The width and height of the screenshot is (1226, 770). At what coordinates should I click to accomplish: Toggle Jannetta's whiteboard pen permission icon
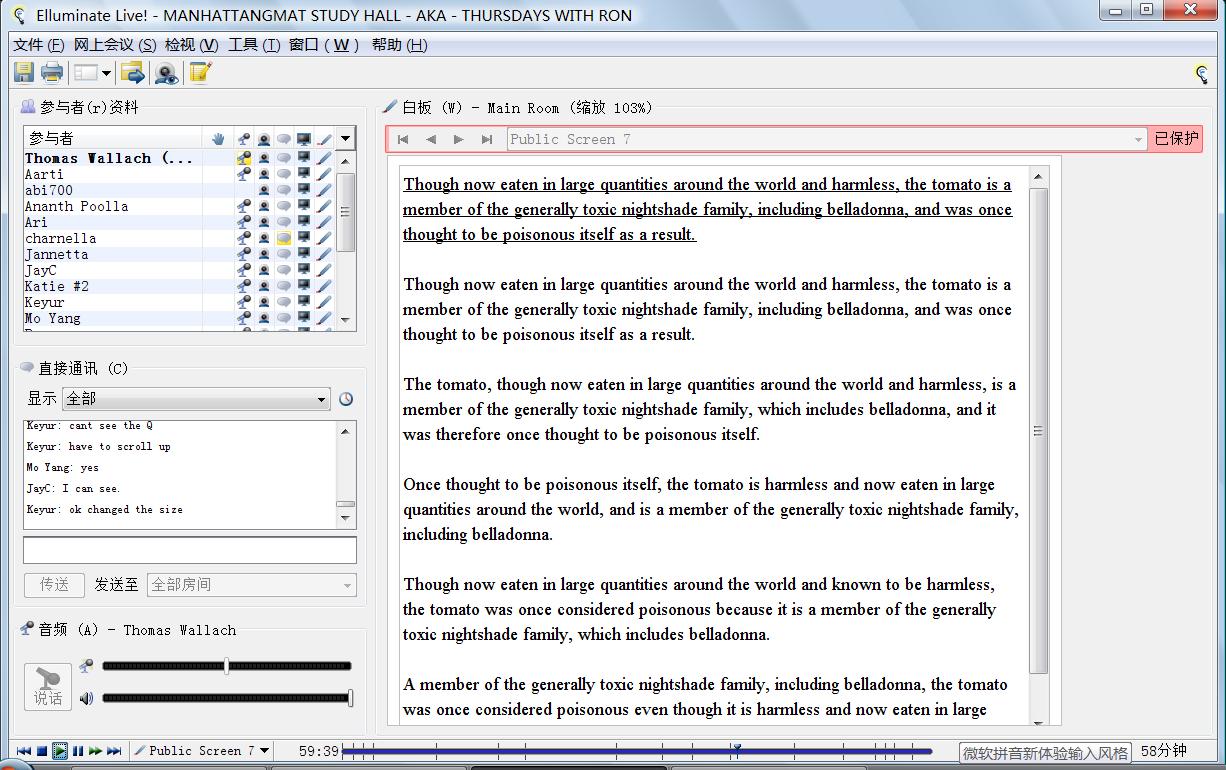click(x=324, y=254)
